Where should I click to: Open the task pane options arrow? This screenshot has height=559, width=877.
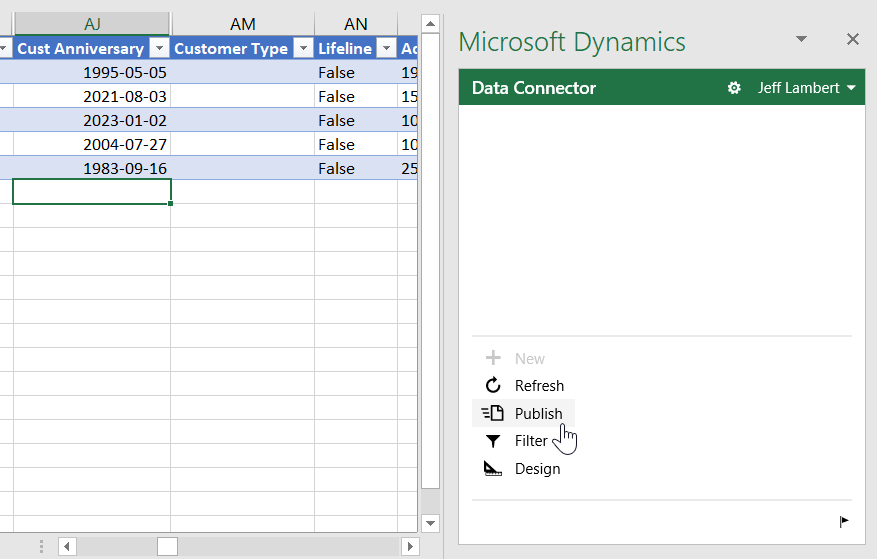pyautogui.click(x=801, y=40)
